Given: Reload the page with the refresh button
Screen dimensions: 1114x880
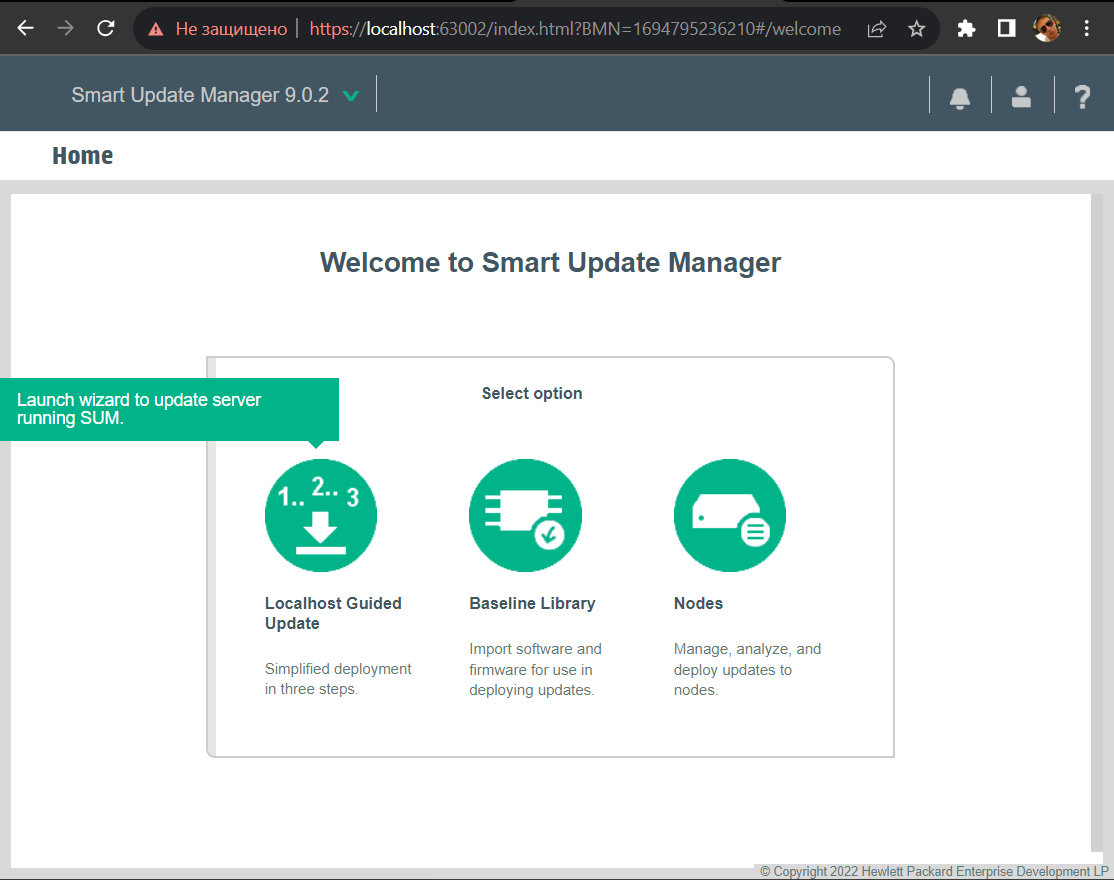Looking at the screenshot, I should [x=105, y=29].
